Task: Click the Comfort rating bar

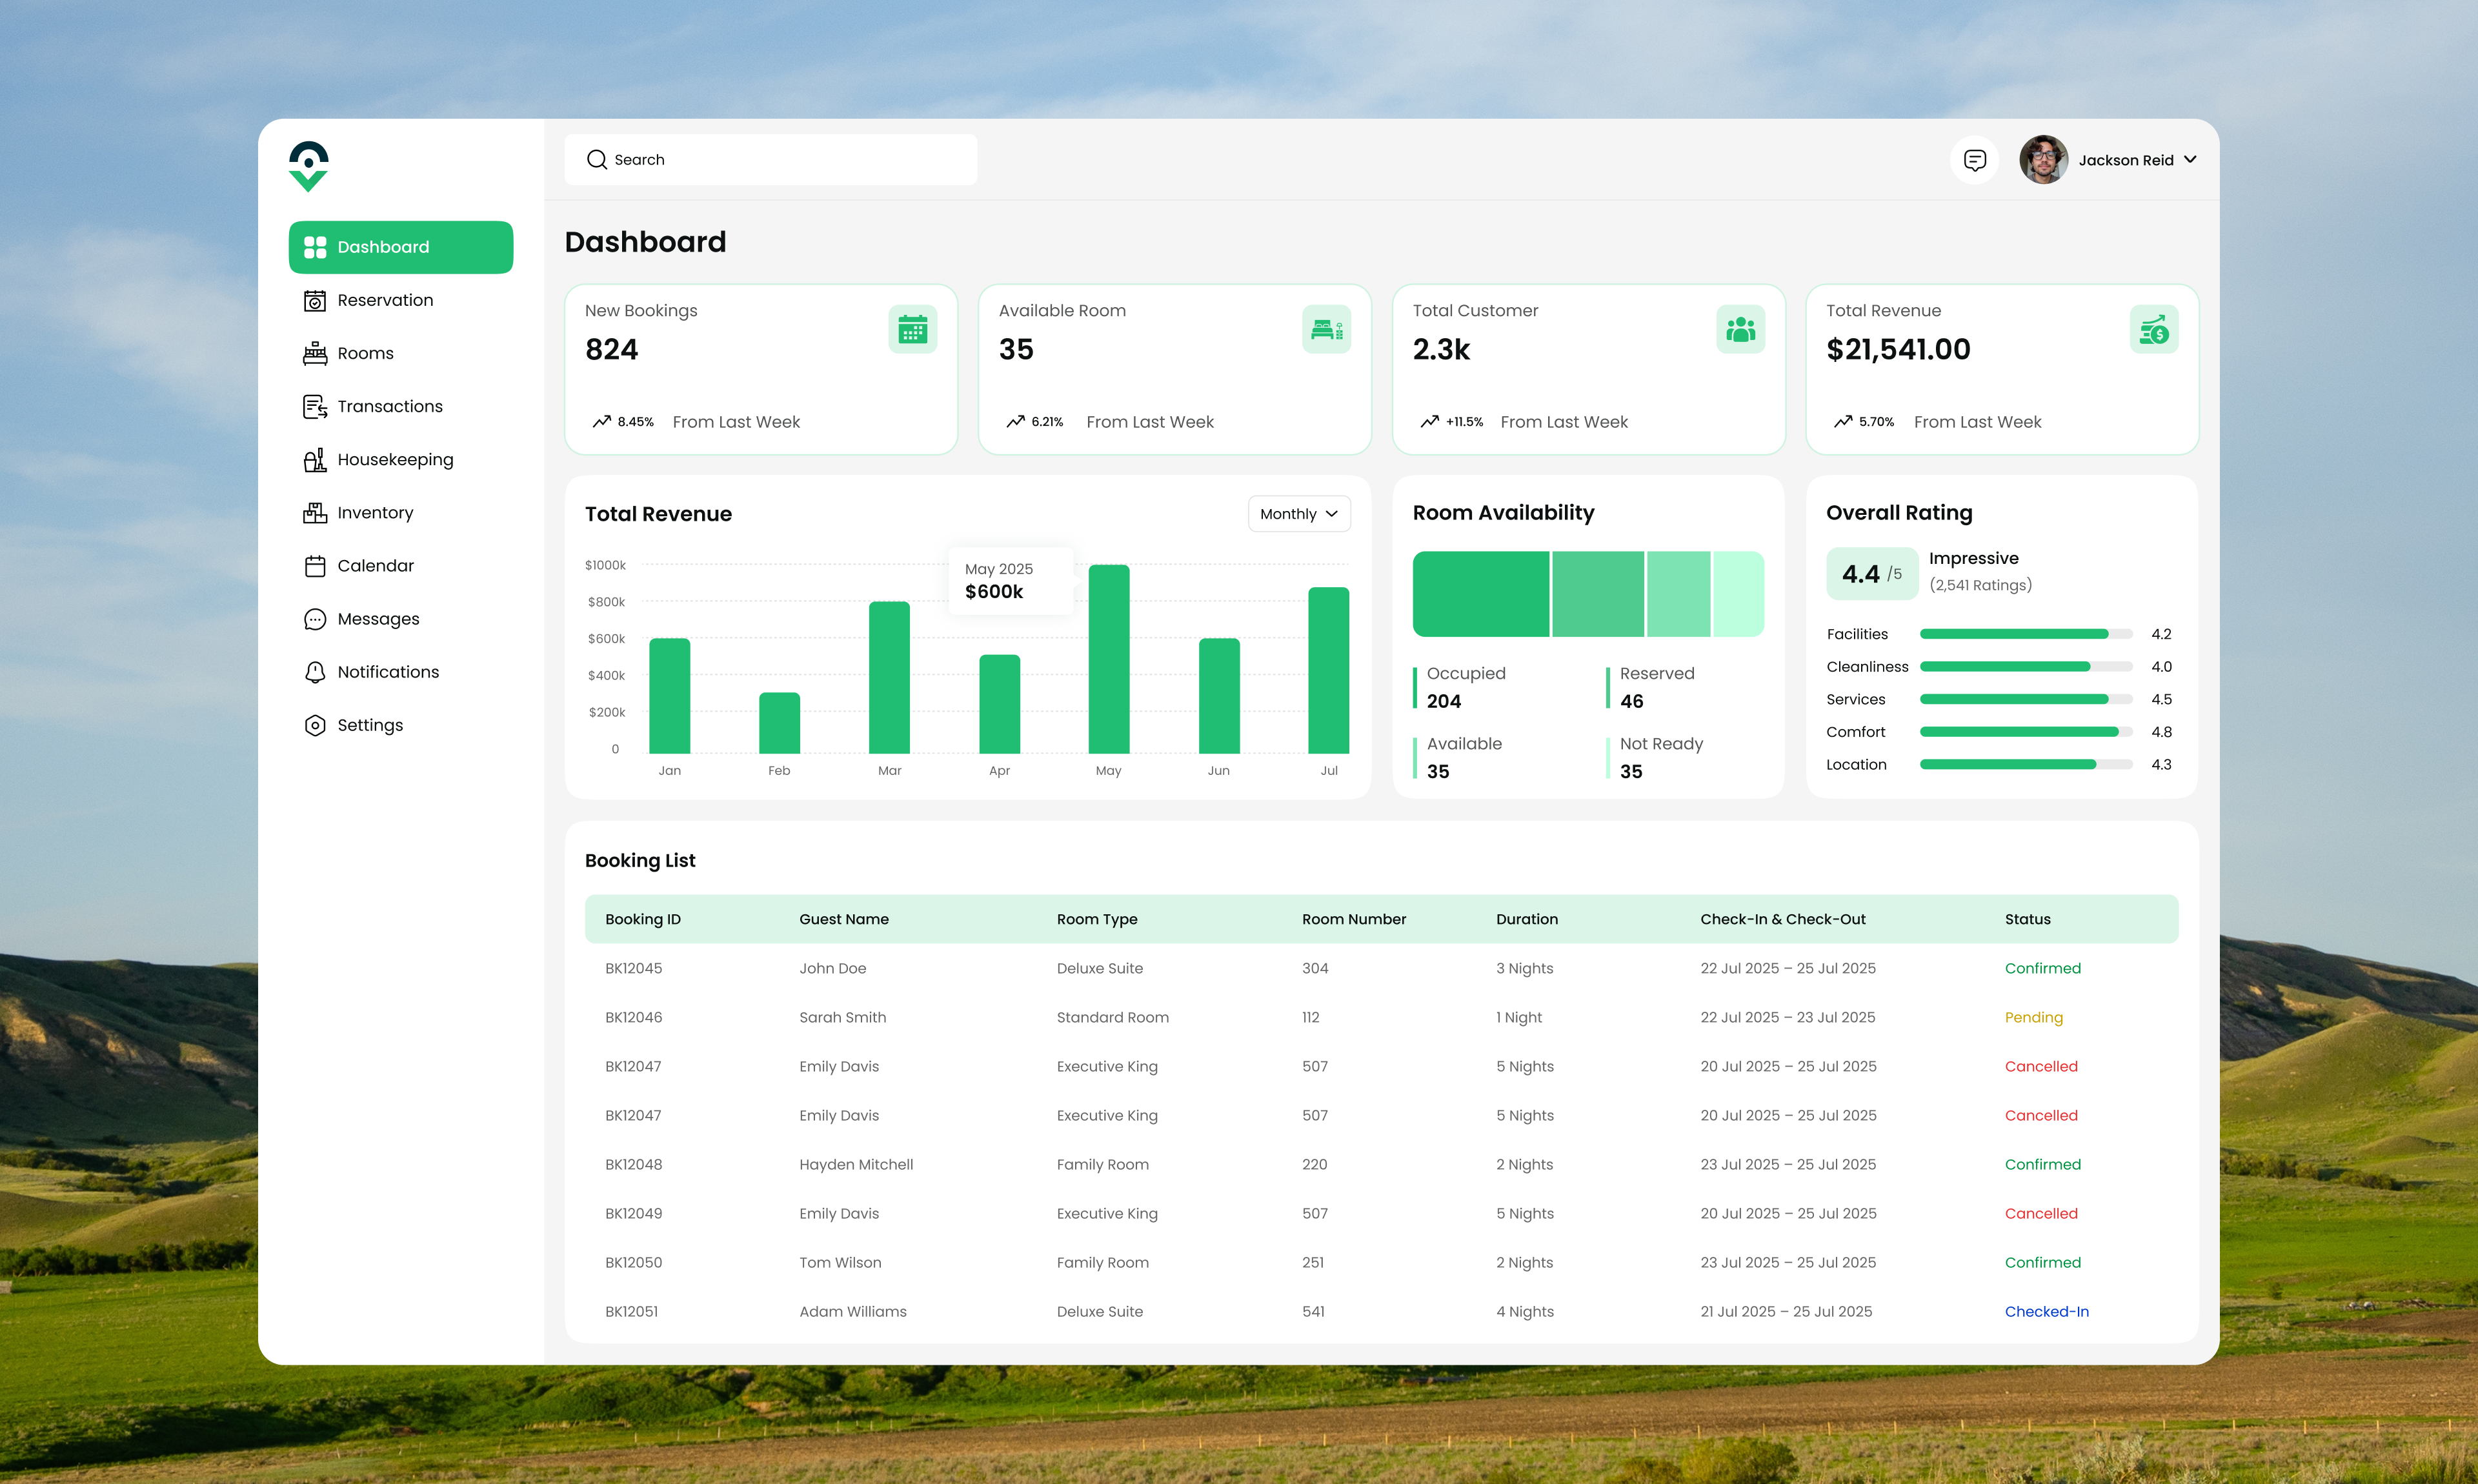Action: pos(2026,732)
